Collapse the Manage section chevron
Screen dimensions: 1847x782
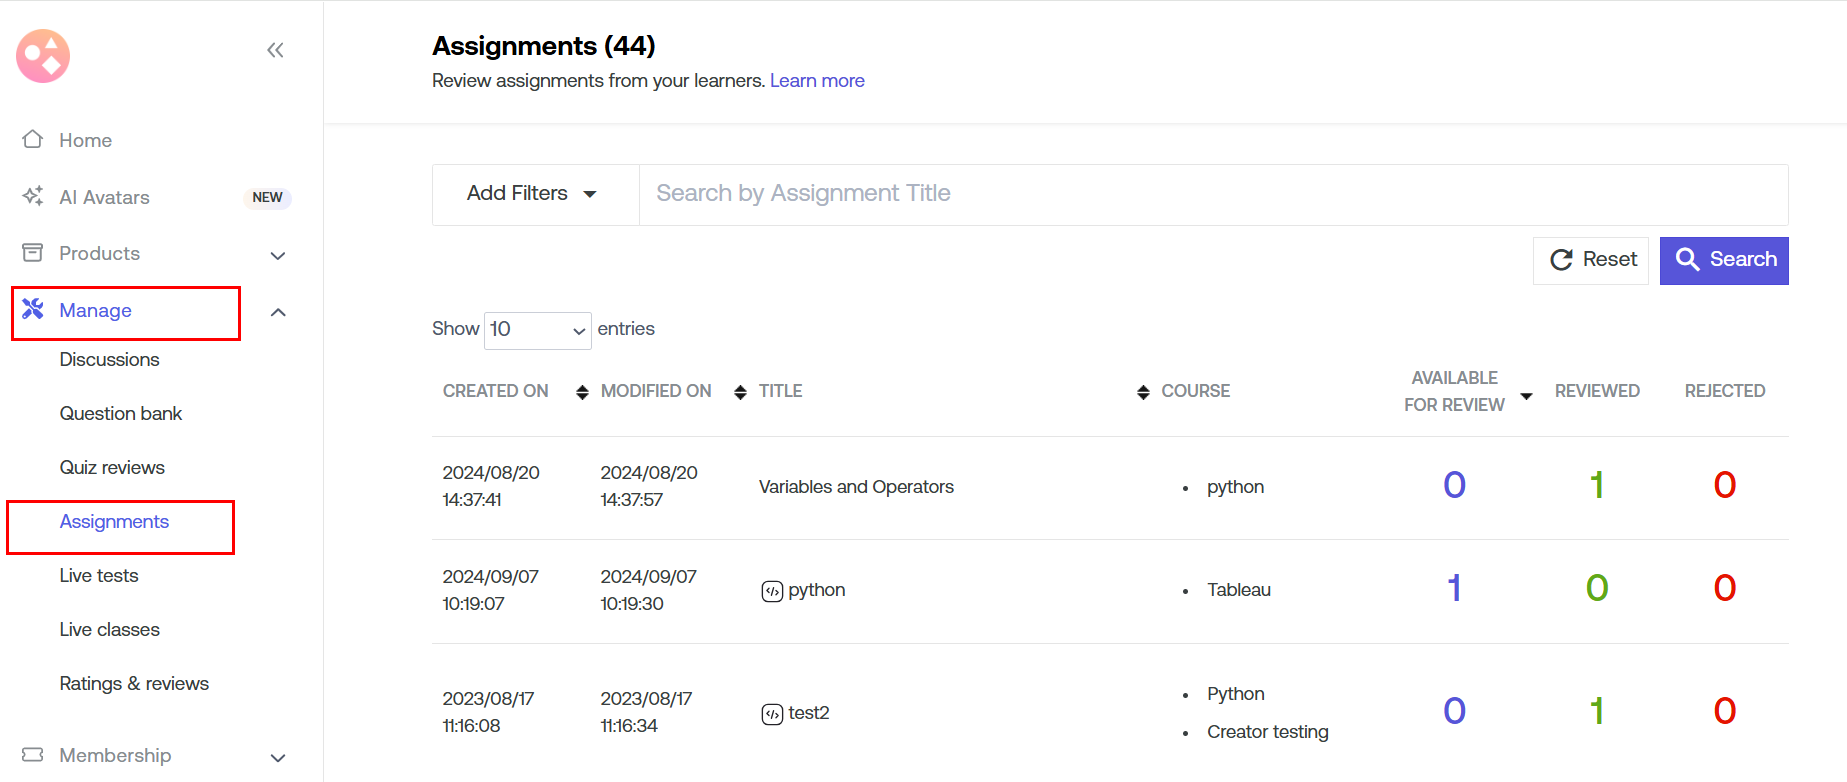278,312
